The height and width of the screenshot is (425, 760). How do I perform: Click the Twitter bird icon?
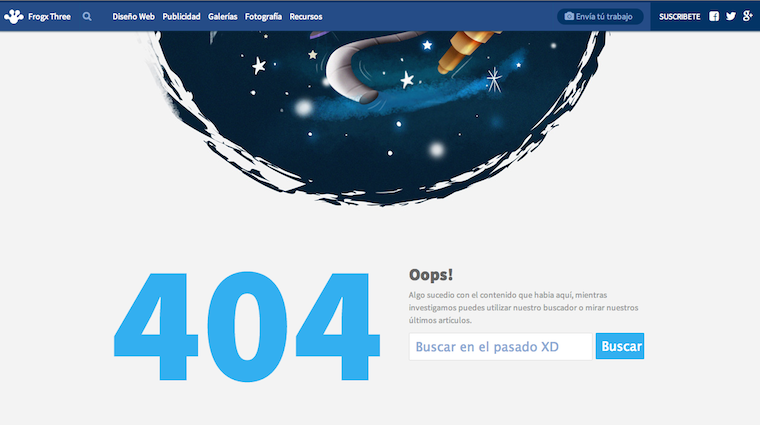click(x=731, y=16)
